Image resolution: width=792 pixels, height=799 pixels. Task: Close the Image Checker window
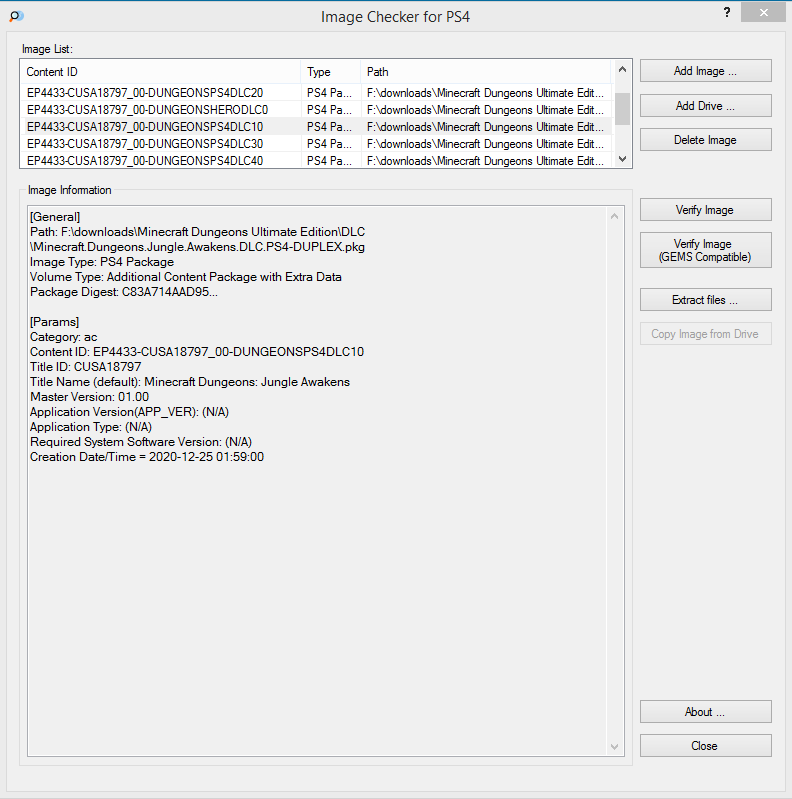click(763, 12)
